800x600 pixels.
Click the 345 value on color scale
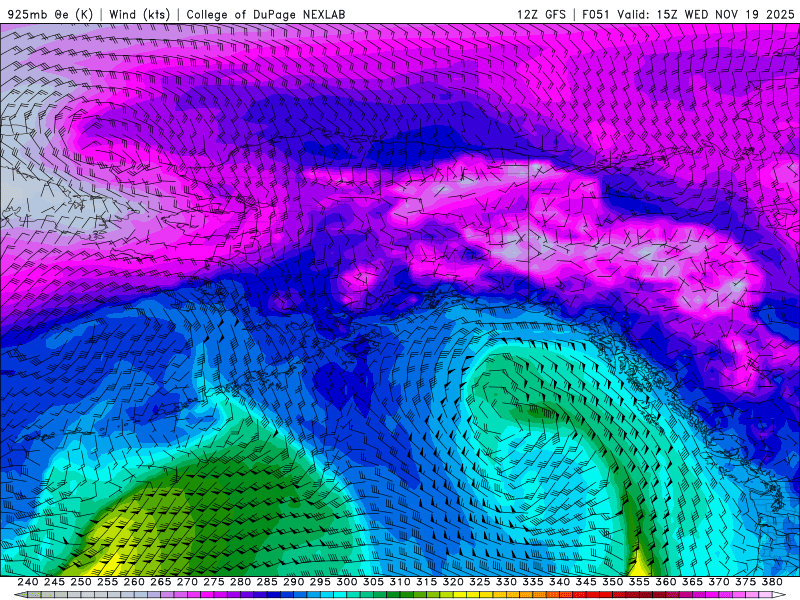(586, 582)
